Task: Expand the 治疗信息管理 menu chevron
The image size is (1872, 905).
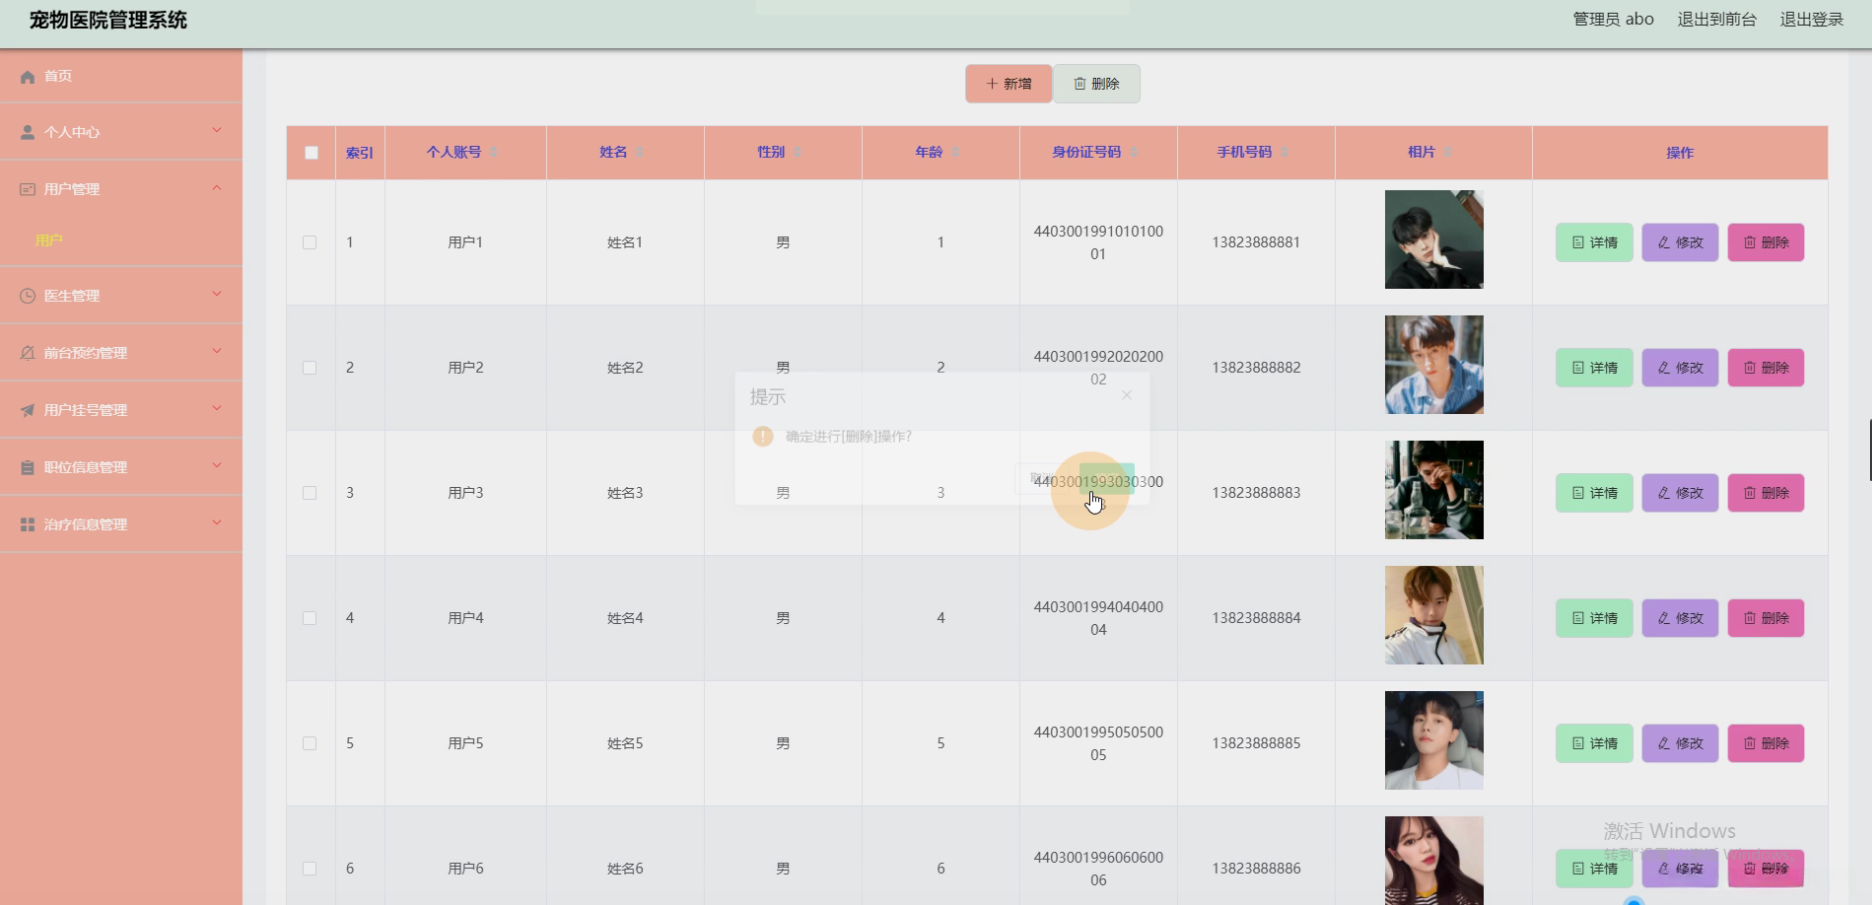Action: pos(217,522)
